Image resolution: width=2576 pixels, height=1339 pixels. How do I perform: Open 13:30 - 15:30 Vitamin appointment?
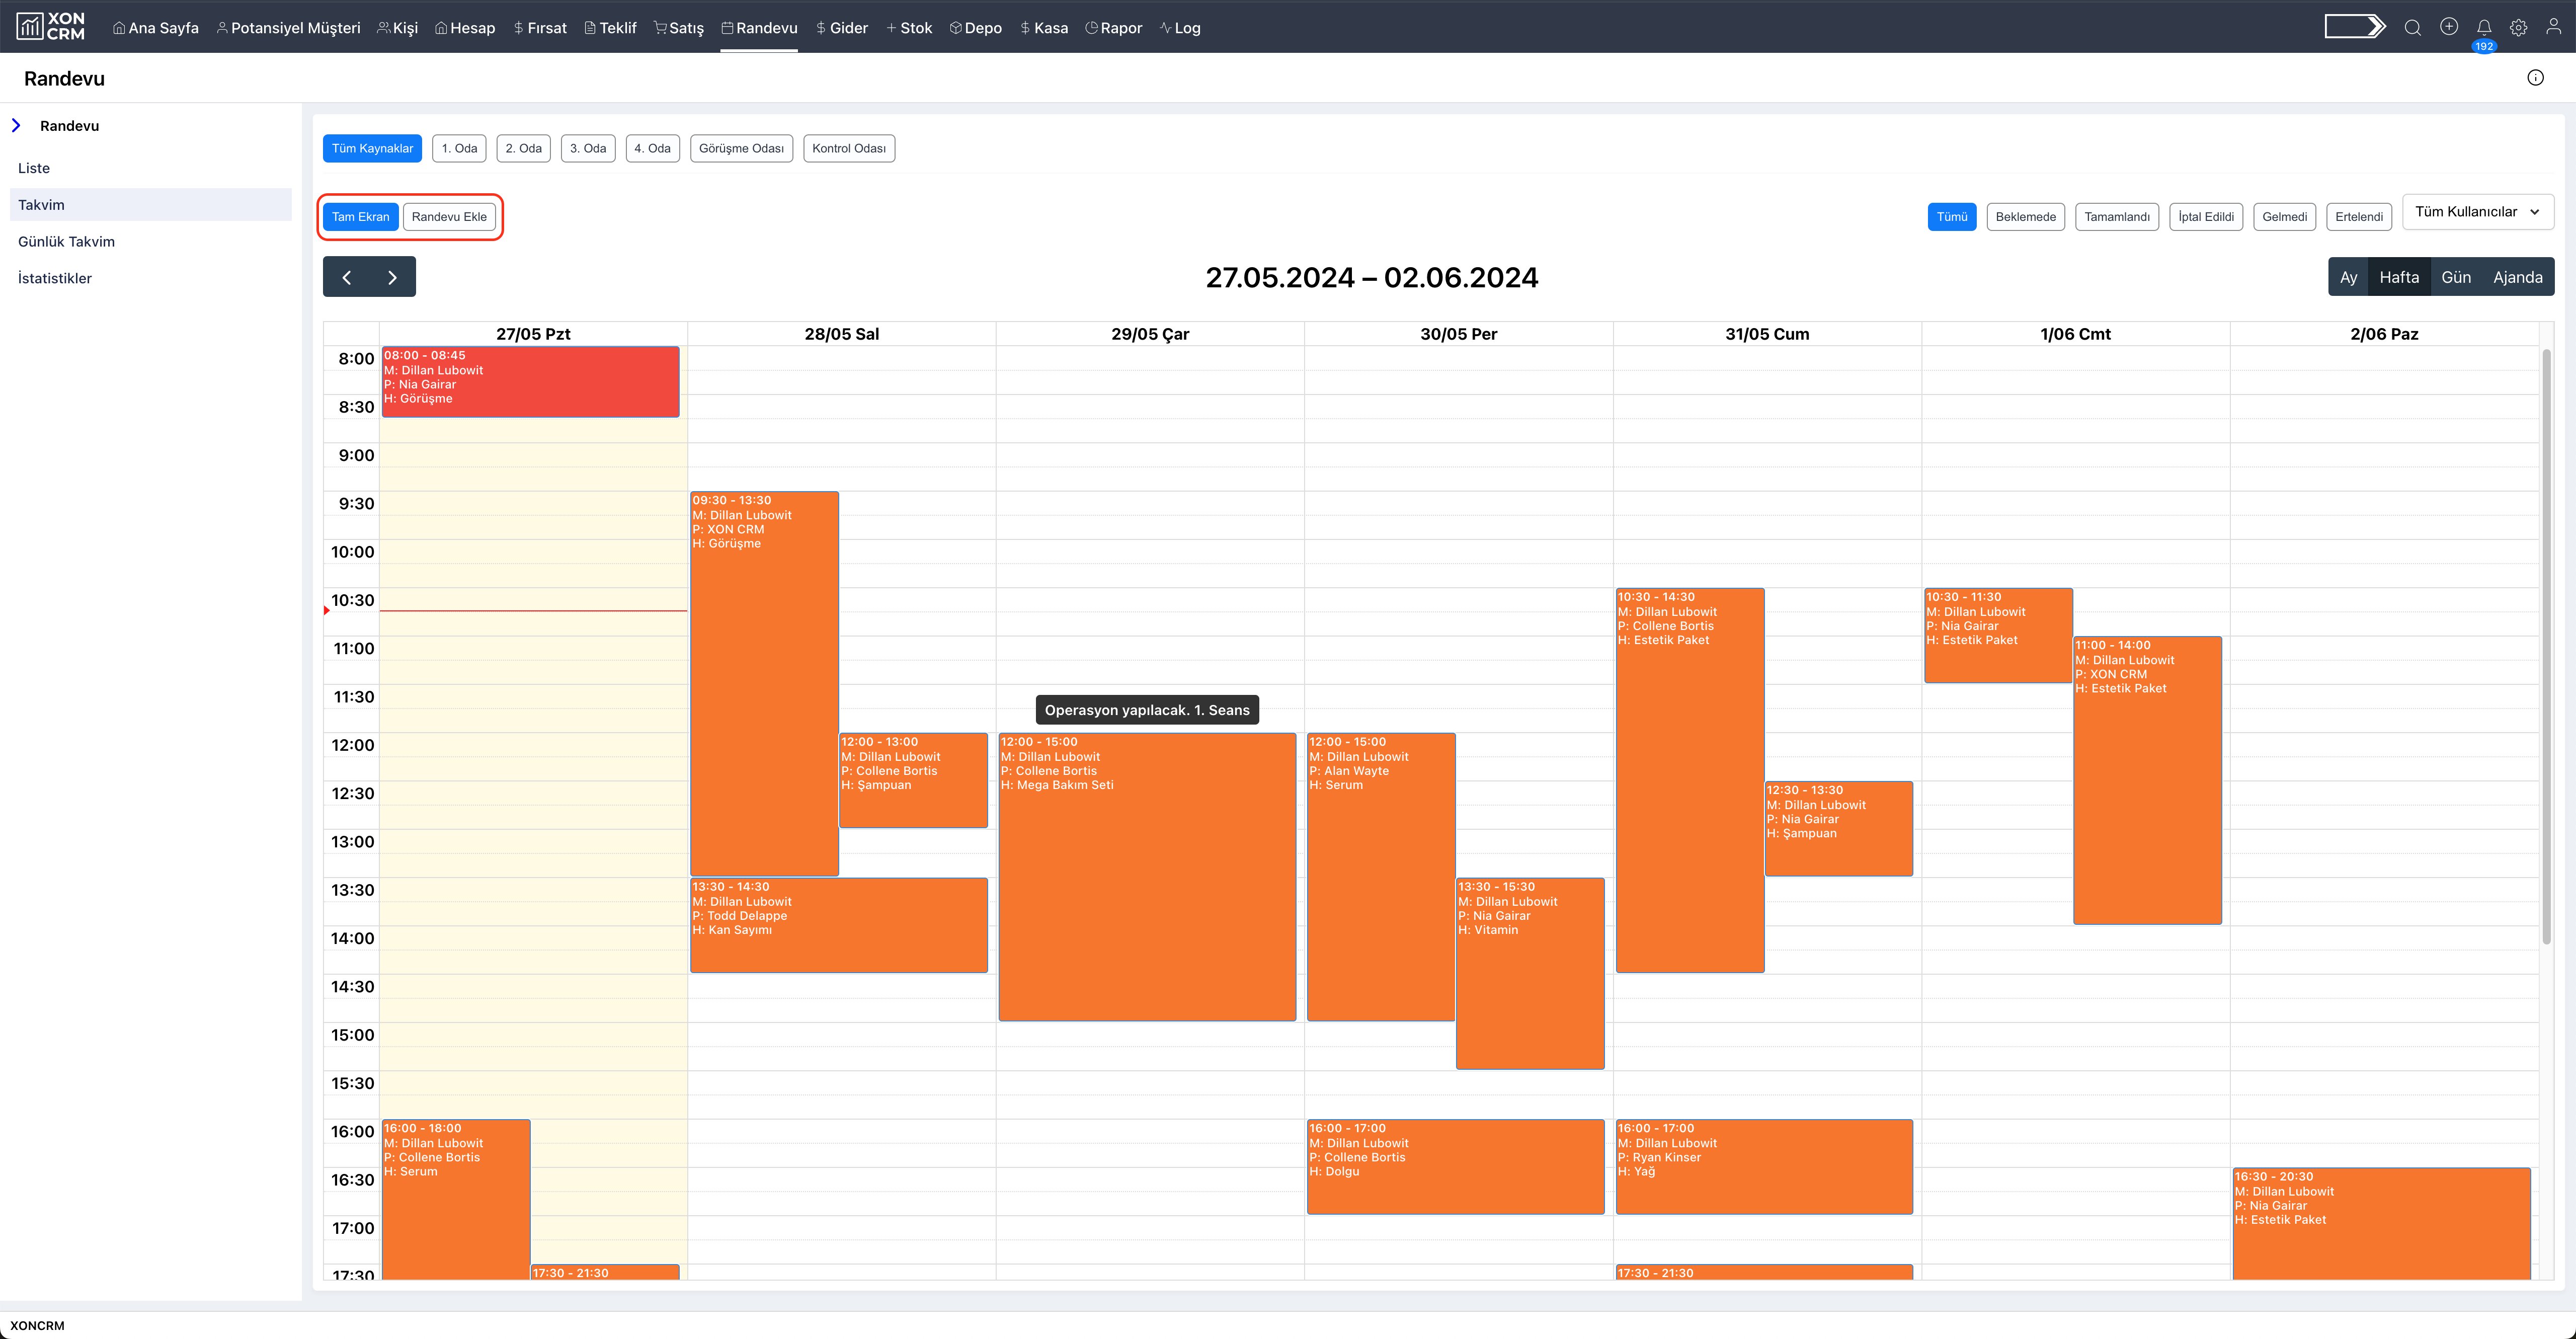[x=1530, y=974]
